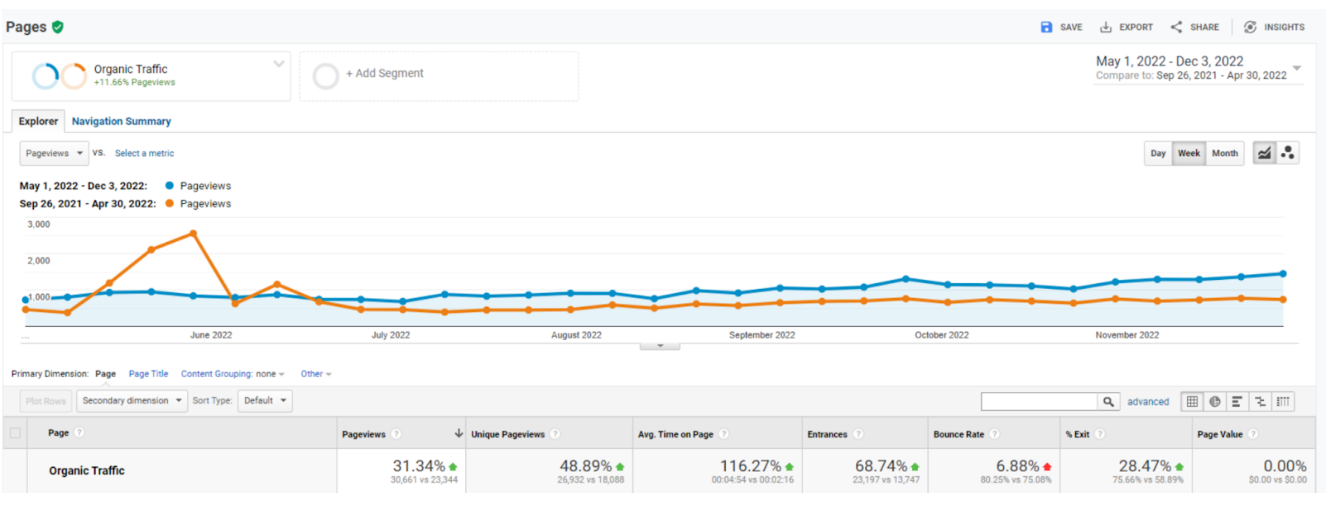
Task: Click the table search input field
Action: (x=1040, y=401)
